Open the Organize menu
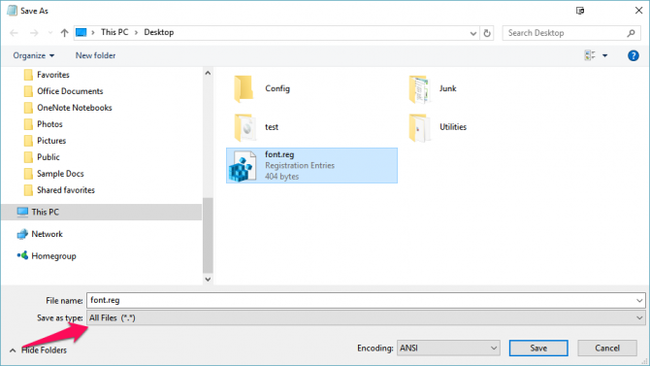 coord(34,56)
